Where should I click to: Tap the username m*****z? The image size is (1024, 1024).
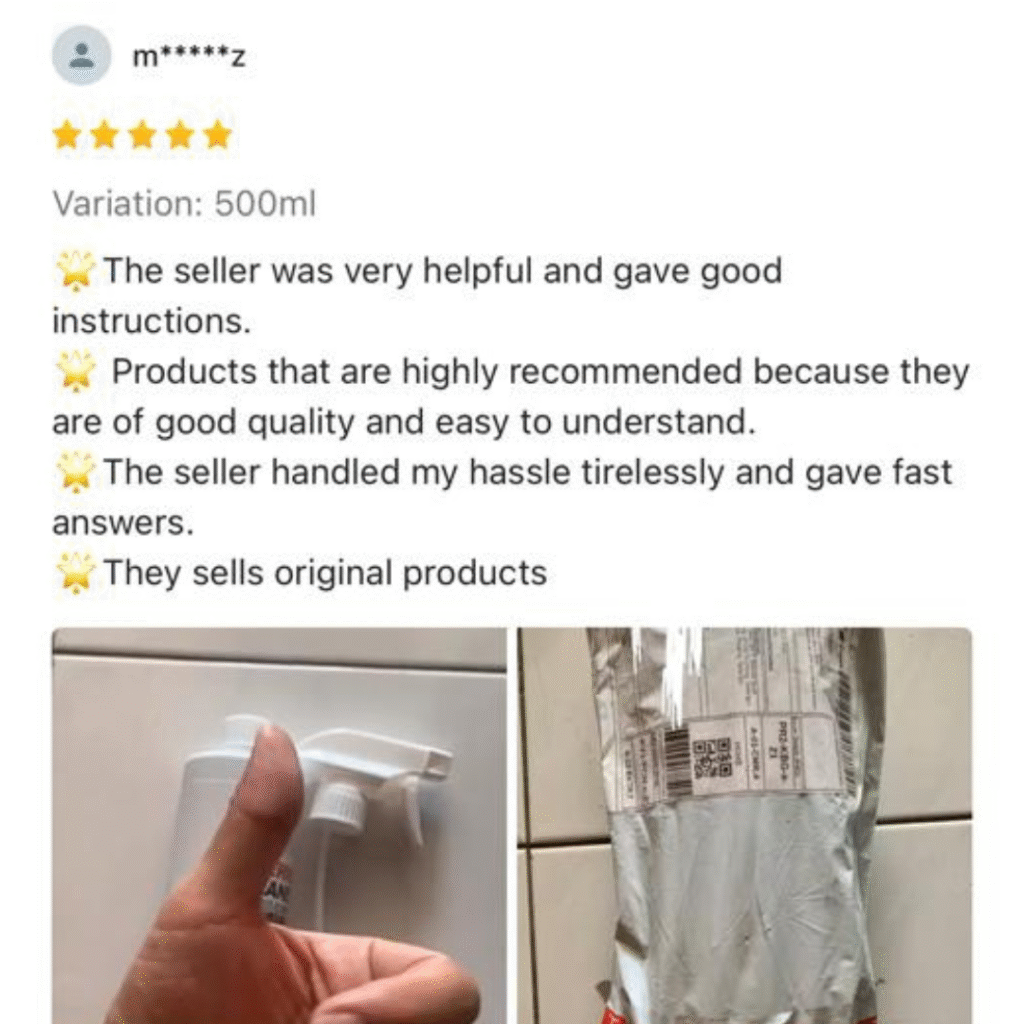pyautogui.click(x=189, y=57)
